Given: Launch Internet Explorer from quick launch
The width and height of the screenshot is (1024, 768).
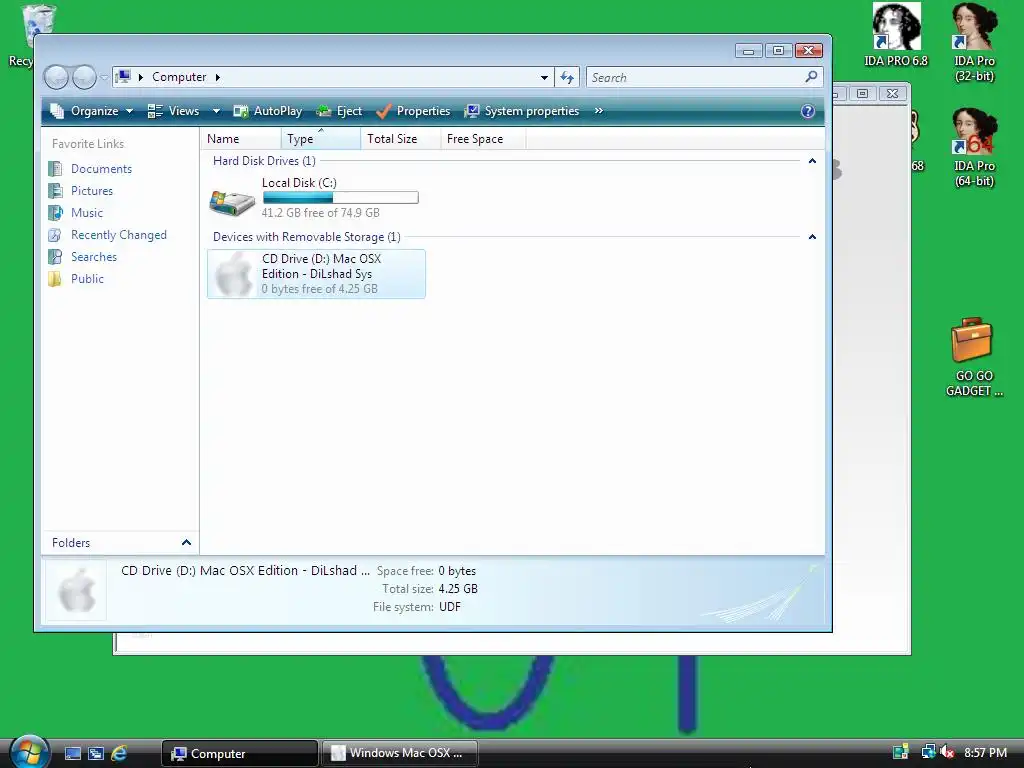Looking at the screenshot, I should [x=119, y=754].
